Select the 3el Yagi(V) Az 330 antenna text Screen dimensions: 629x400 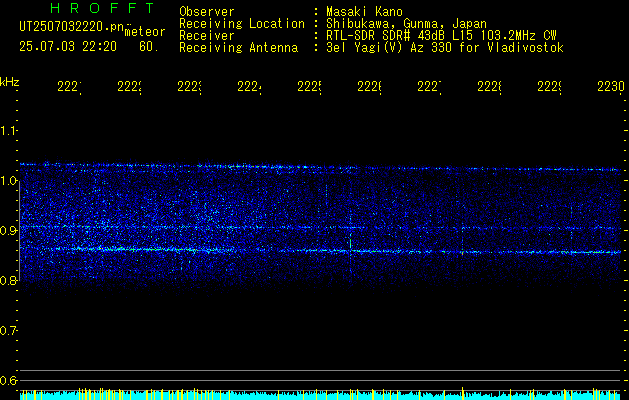[x=445, y=48]
